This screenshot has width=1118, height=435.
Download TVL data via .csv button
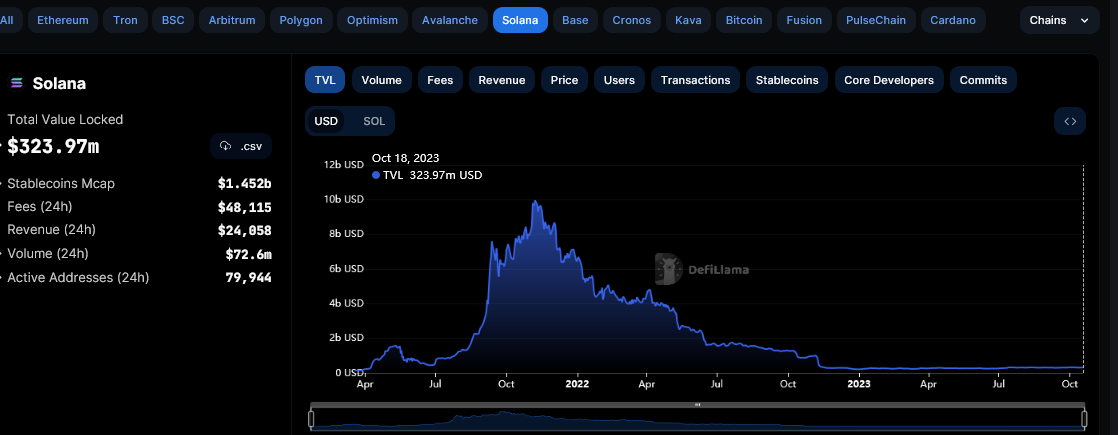pos(241,145)
